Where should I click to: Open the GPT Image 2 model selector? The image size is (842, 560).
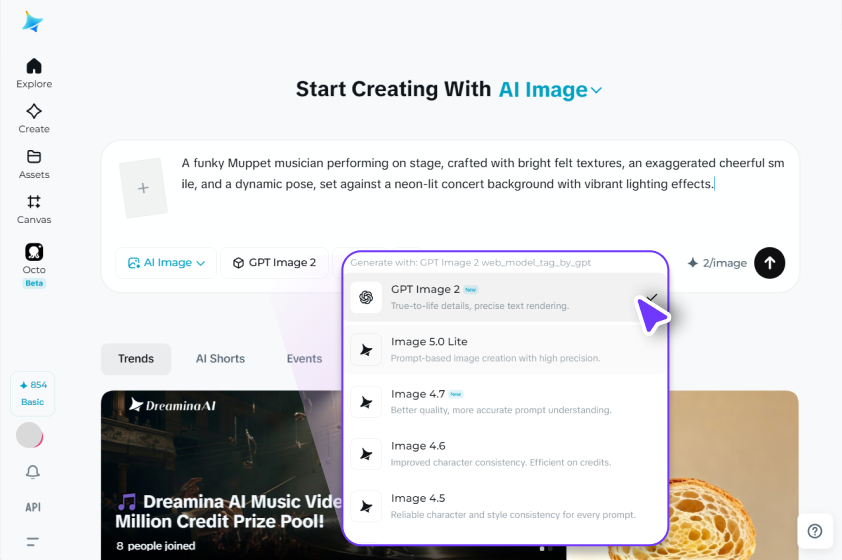point(274,263)
